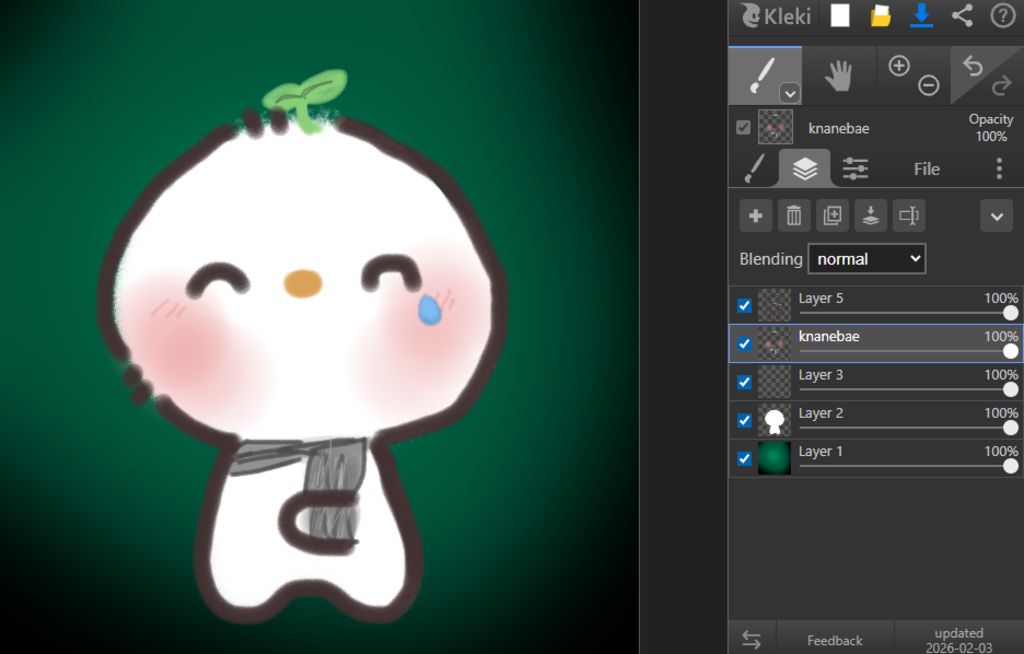This screenshot has height=654, width=1024.
Task: Toggle visibility of Layer 2
Action: [744, 420]
